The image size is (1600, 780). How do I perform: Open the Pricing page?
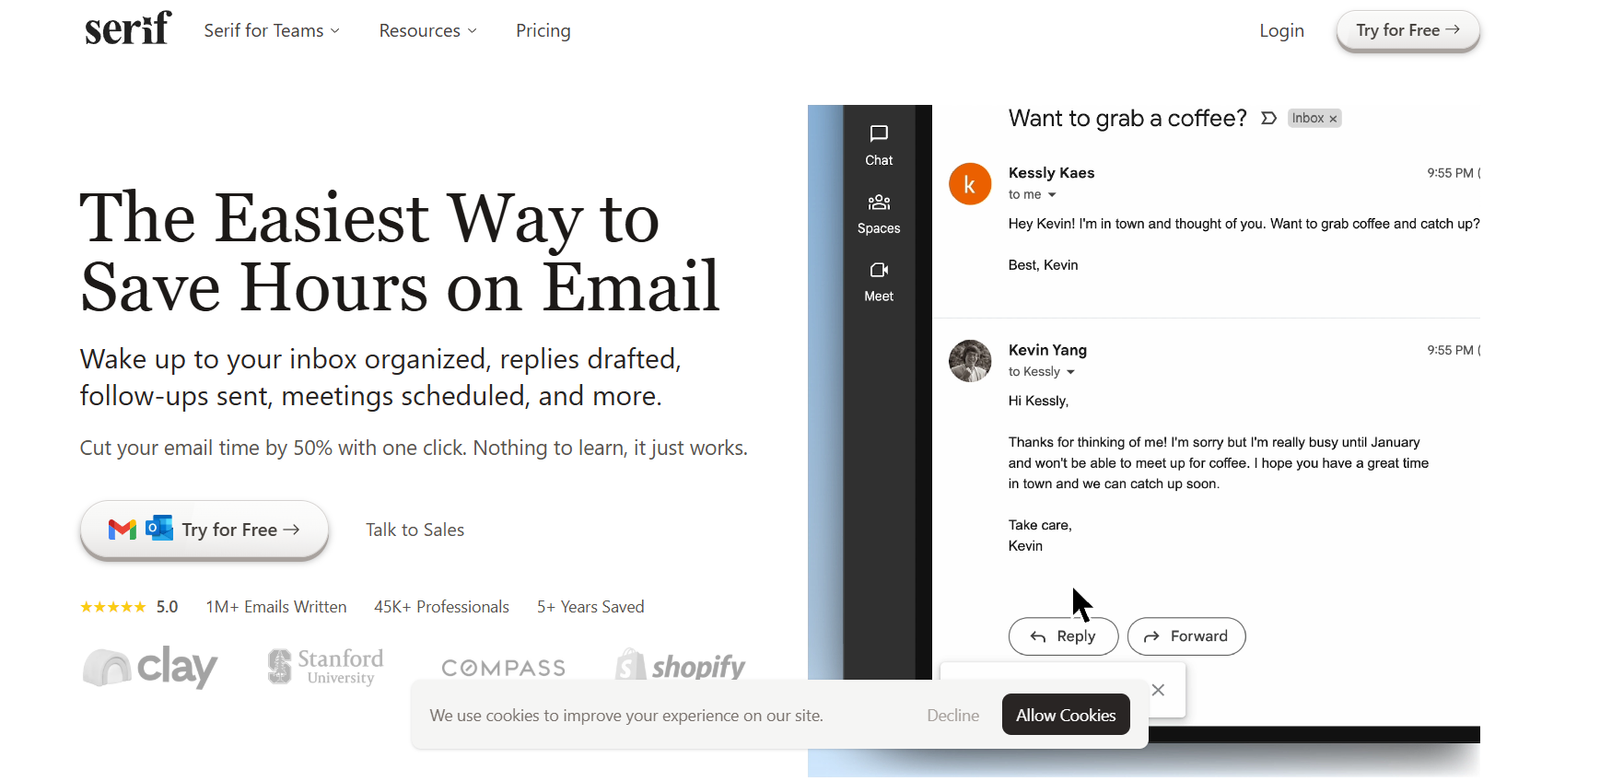pos(543,31)
